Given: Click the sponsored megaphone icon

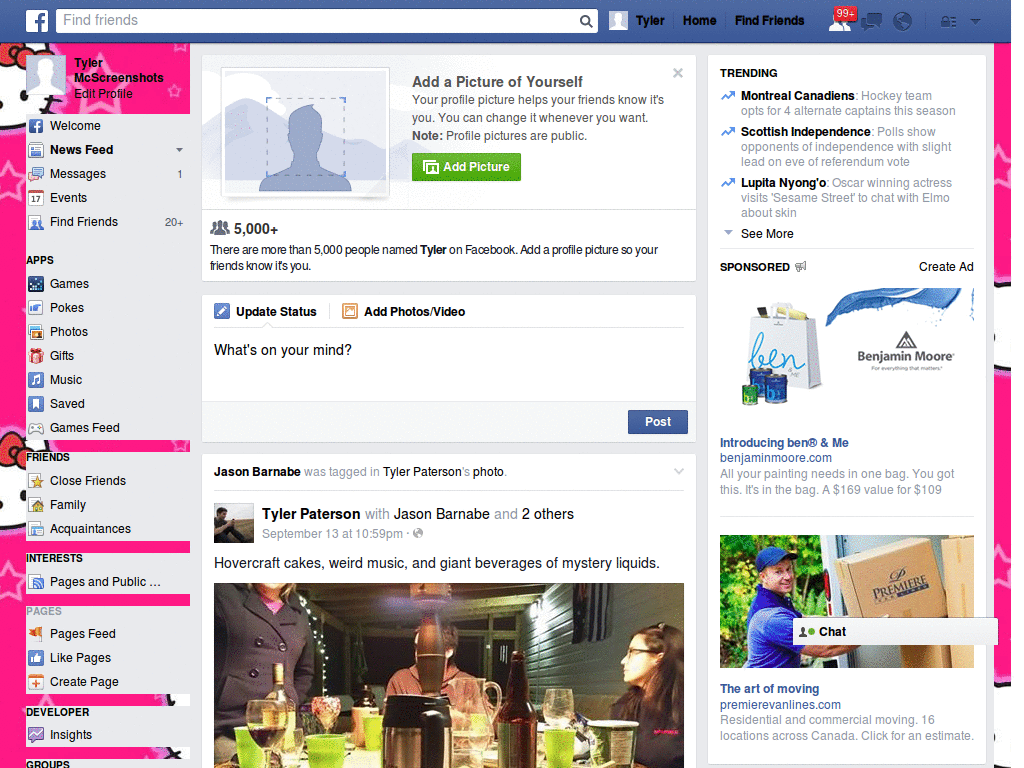Looking at the screenshot, I should click(x=801, y=266).
